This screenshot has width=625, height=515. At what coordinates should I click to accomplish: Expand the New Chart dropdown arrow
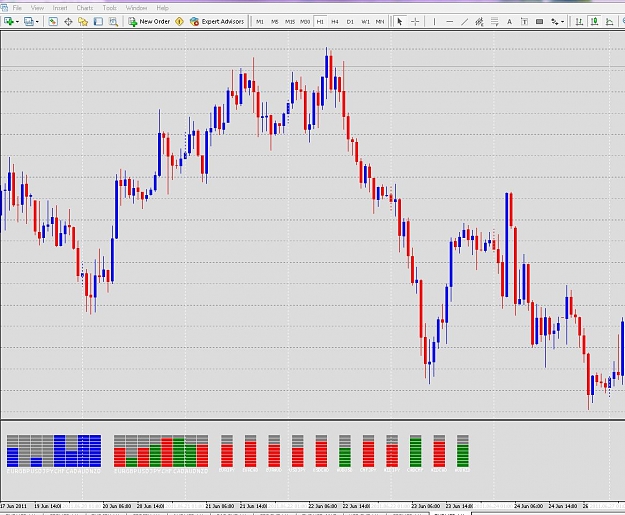(17, 22)
